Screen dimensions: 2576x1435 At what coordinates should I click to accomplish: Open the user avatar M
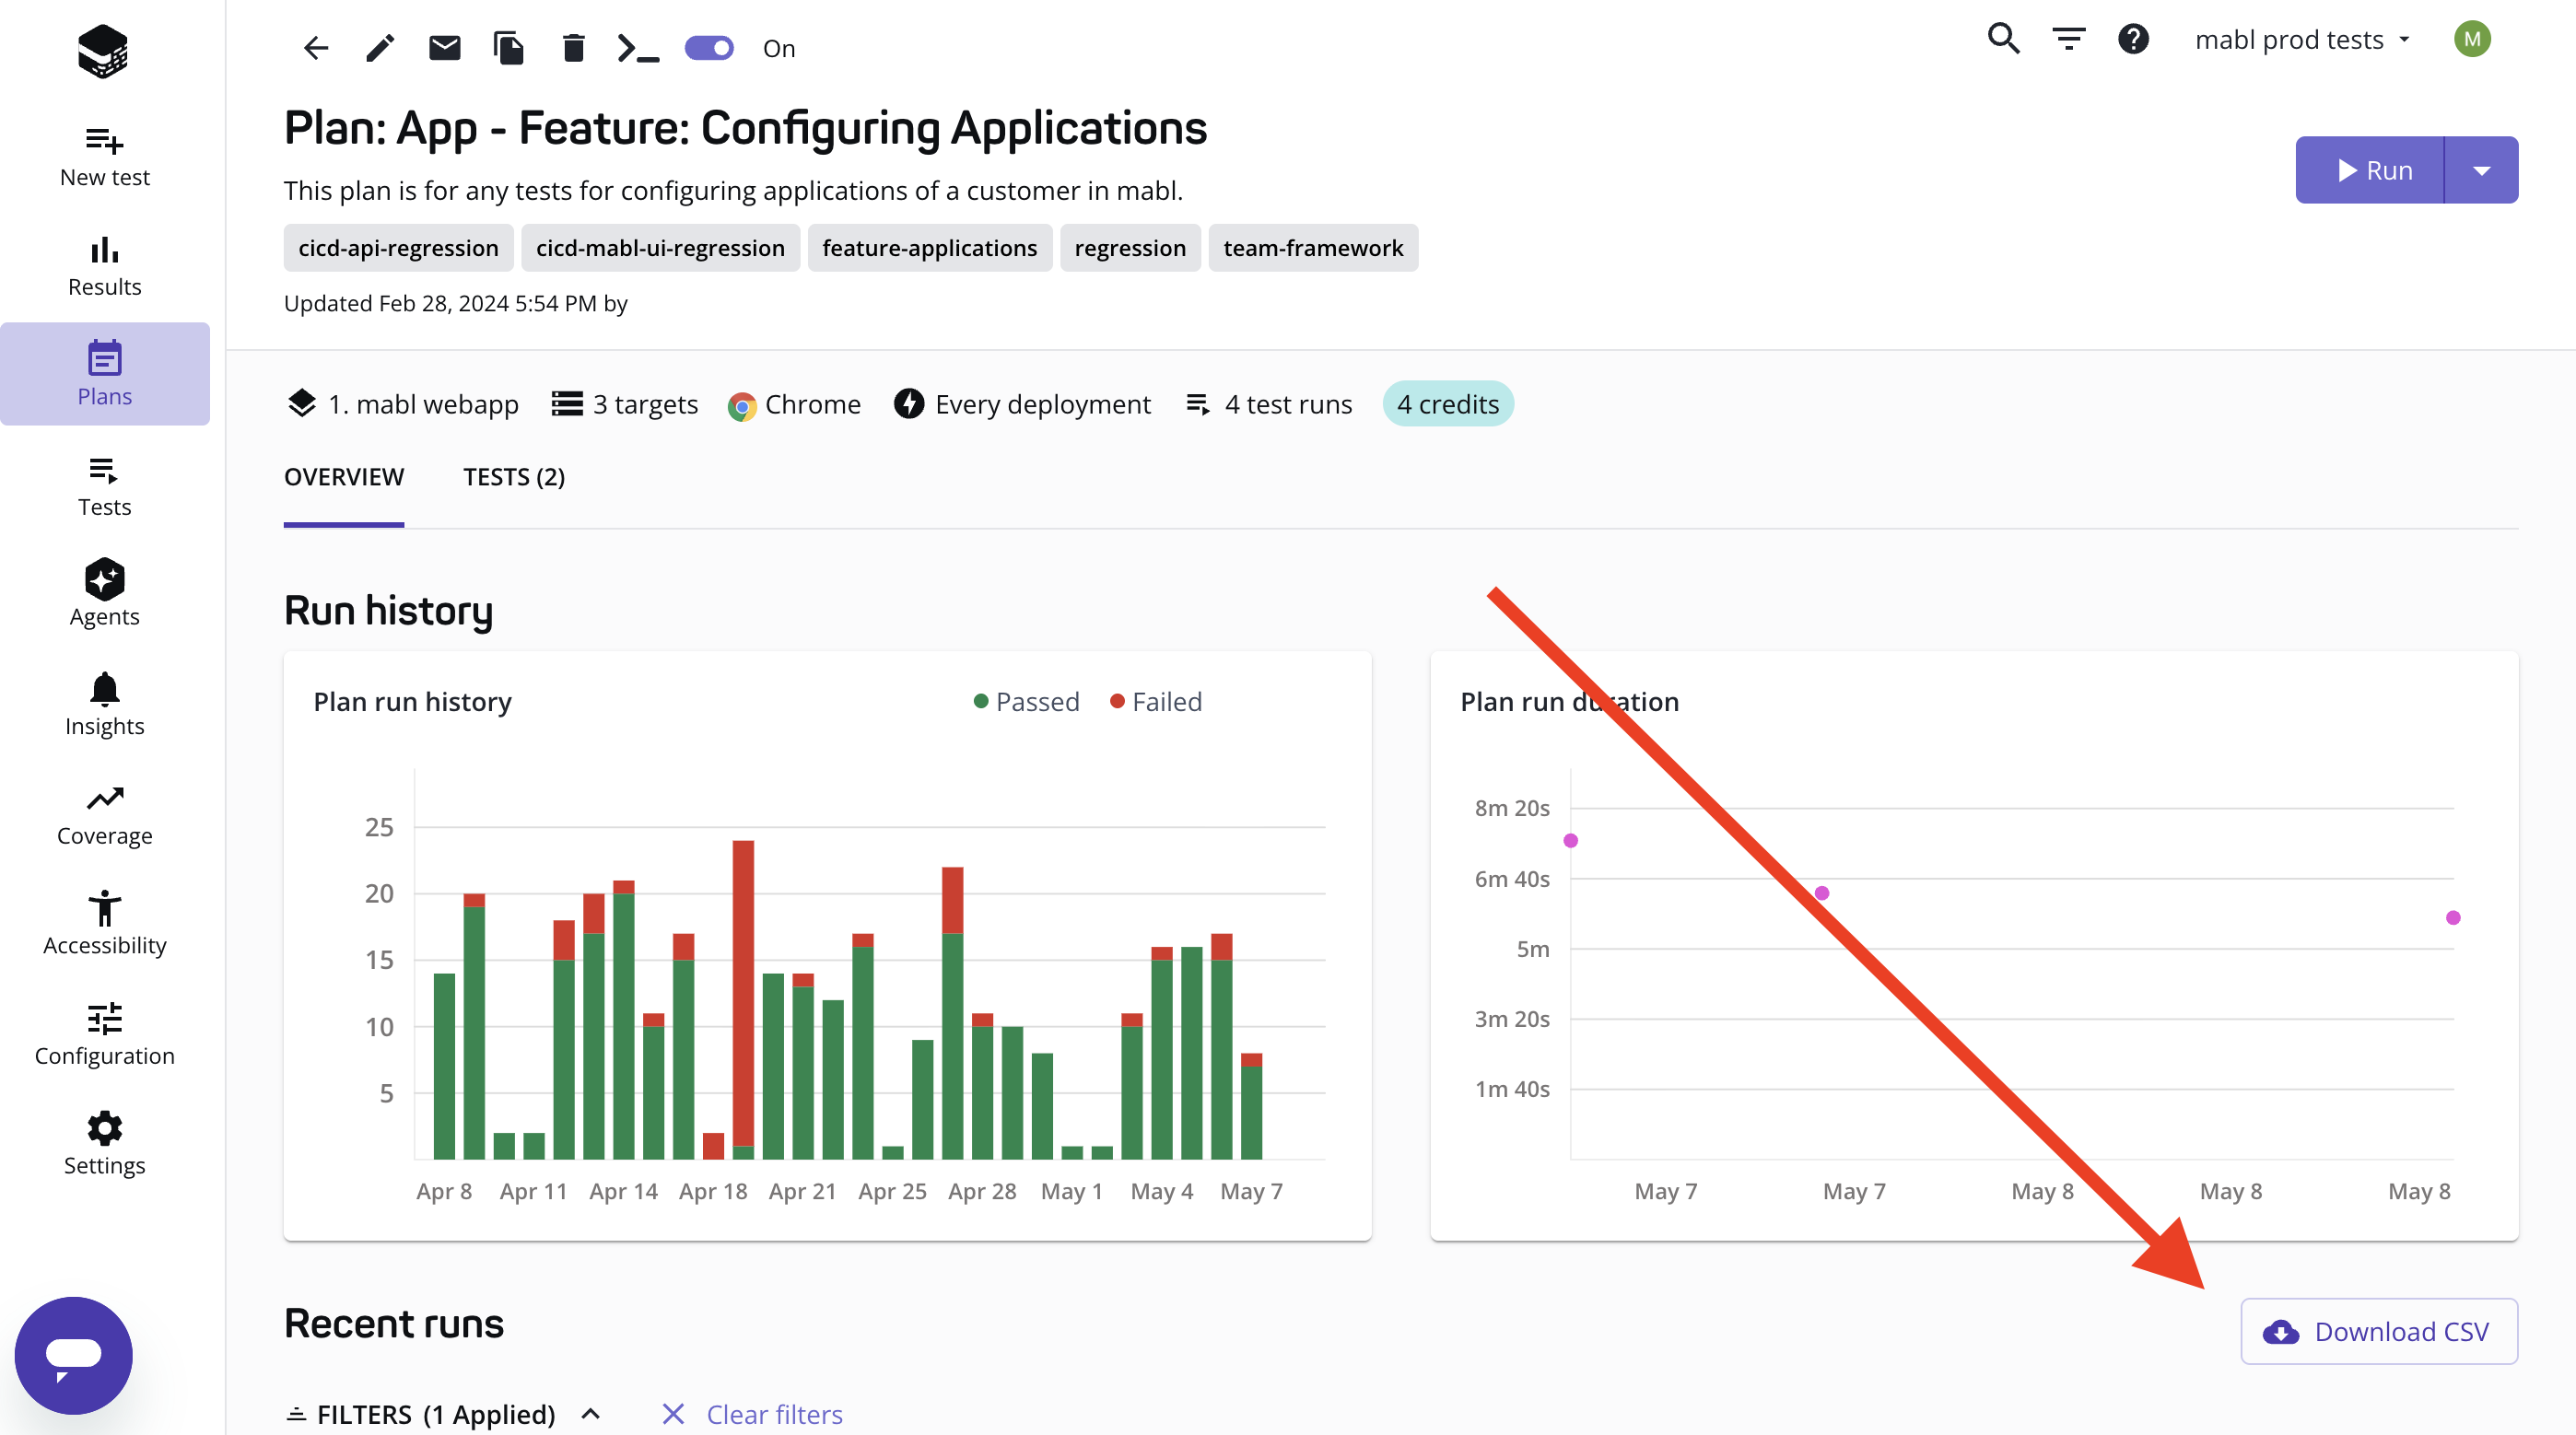pos(2472,39)
